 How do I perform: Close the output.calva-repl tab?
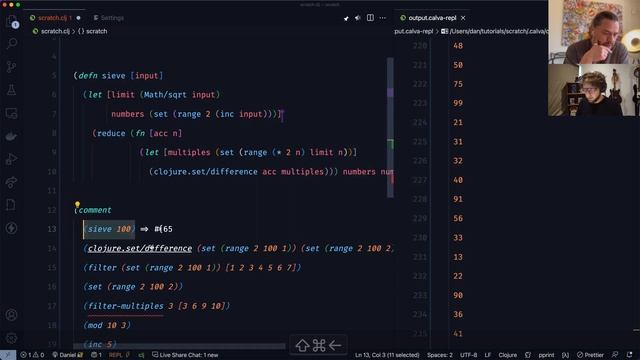coord(463,18)
